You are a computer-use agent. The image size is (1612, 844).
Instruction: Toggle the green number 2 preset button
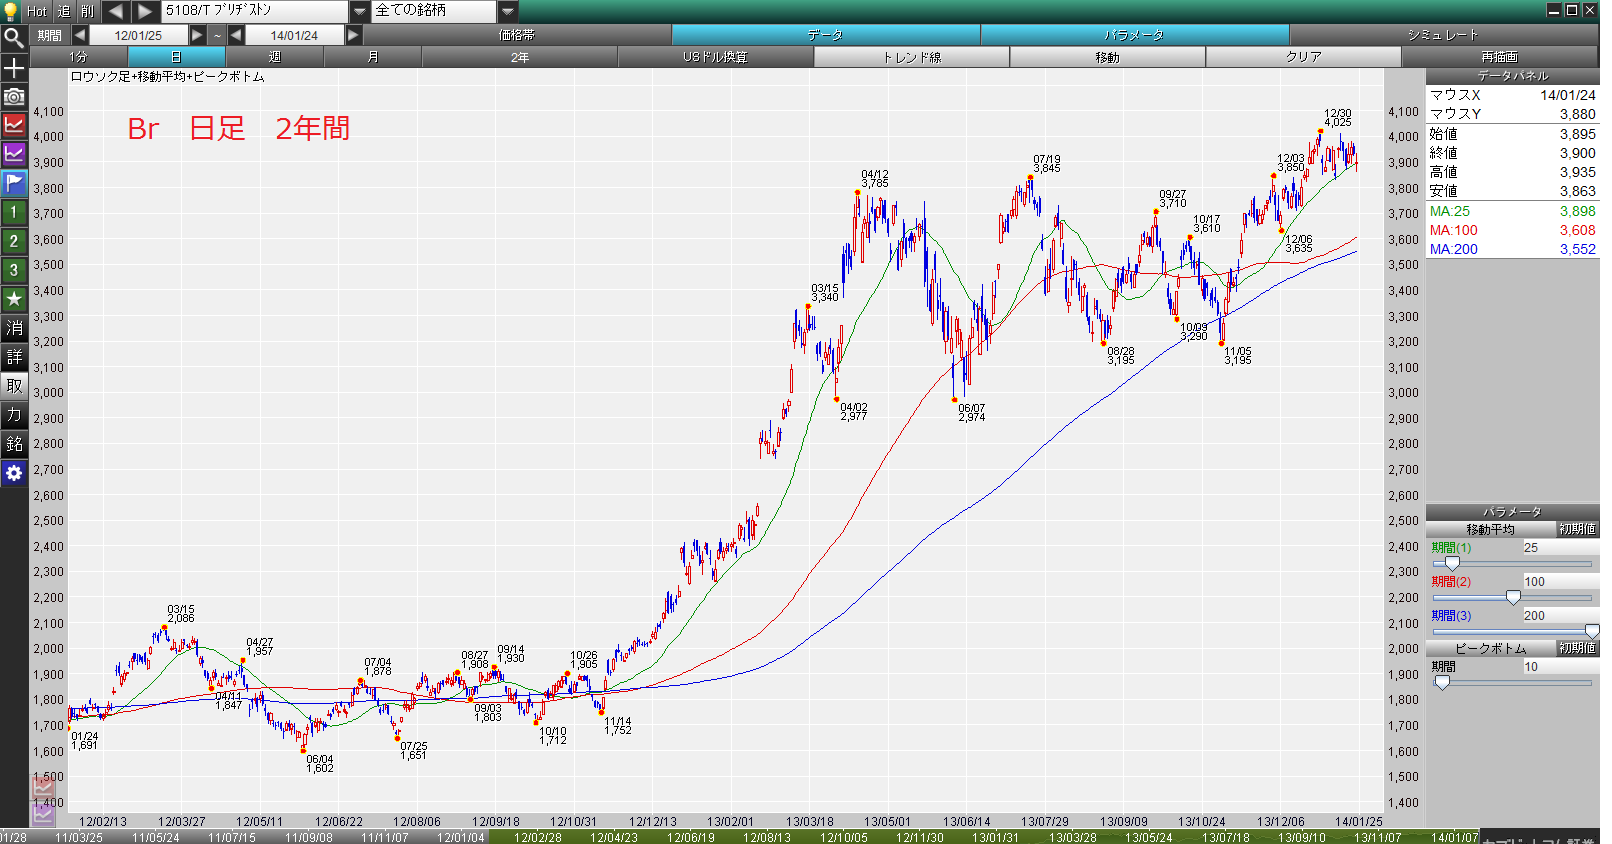14,241
